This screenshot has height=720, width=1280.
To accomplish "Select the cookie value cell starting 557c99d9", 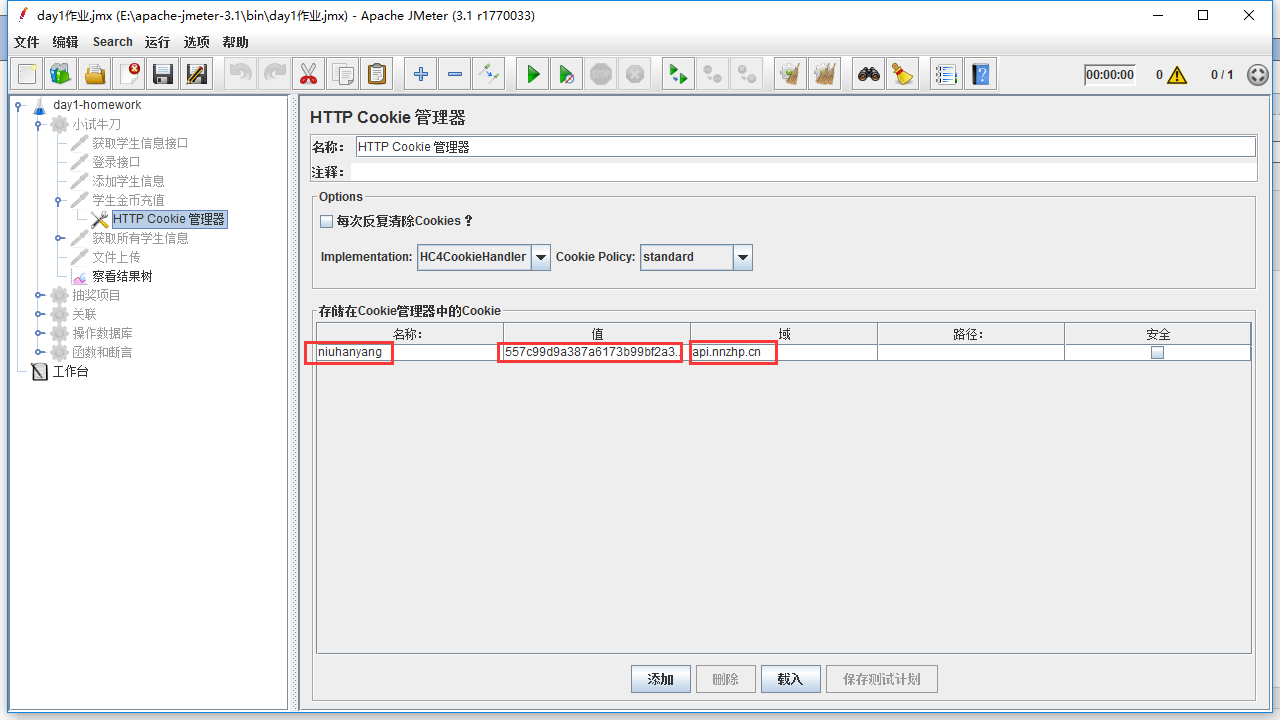I will 597,353.
